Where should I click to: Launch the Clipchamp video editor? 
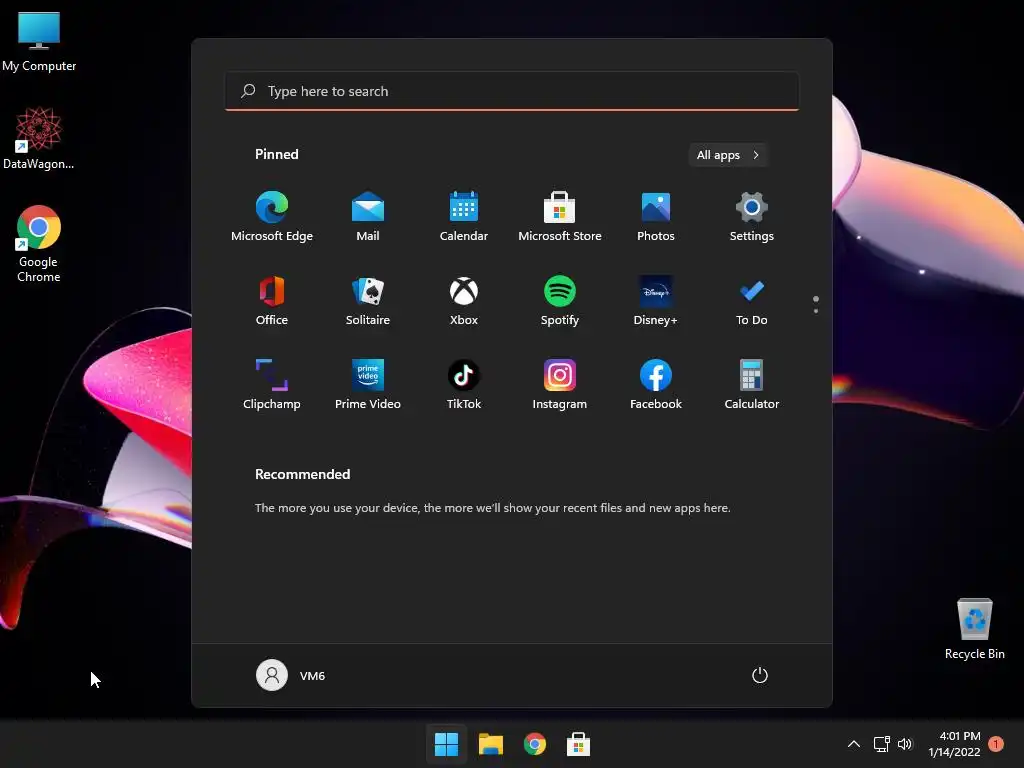point(272,385)
